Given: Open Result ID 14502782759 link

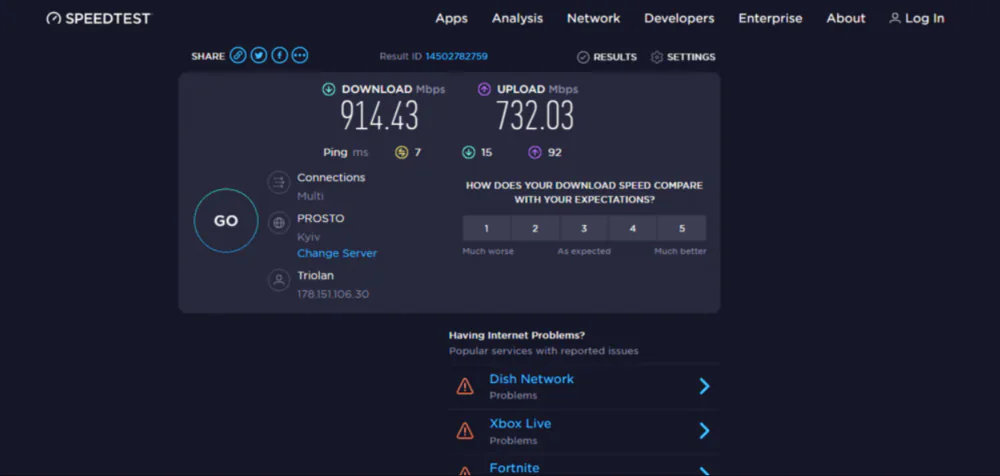Looking at the screenshot, I should (x=457, y=56).
